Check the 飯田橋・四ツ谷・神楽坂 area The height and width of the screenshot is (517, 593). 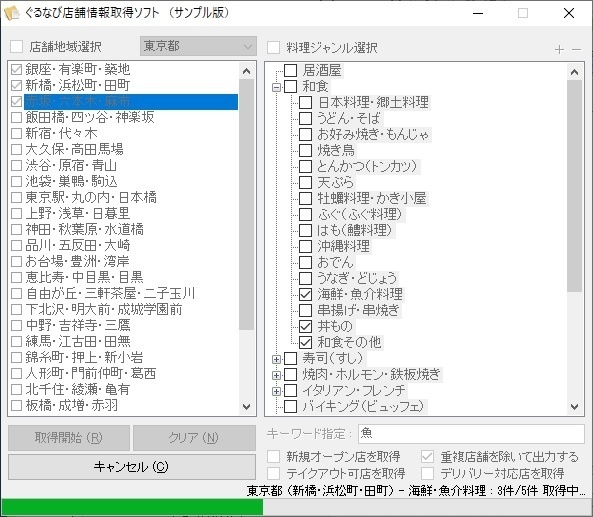pyautogui.click(x=16, y=117)
